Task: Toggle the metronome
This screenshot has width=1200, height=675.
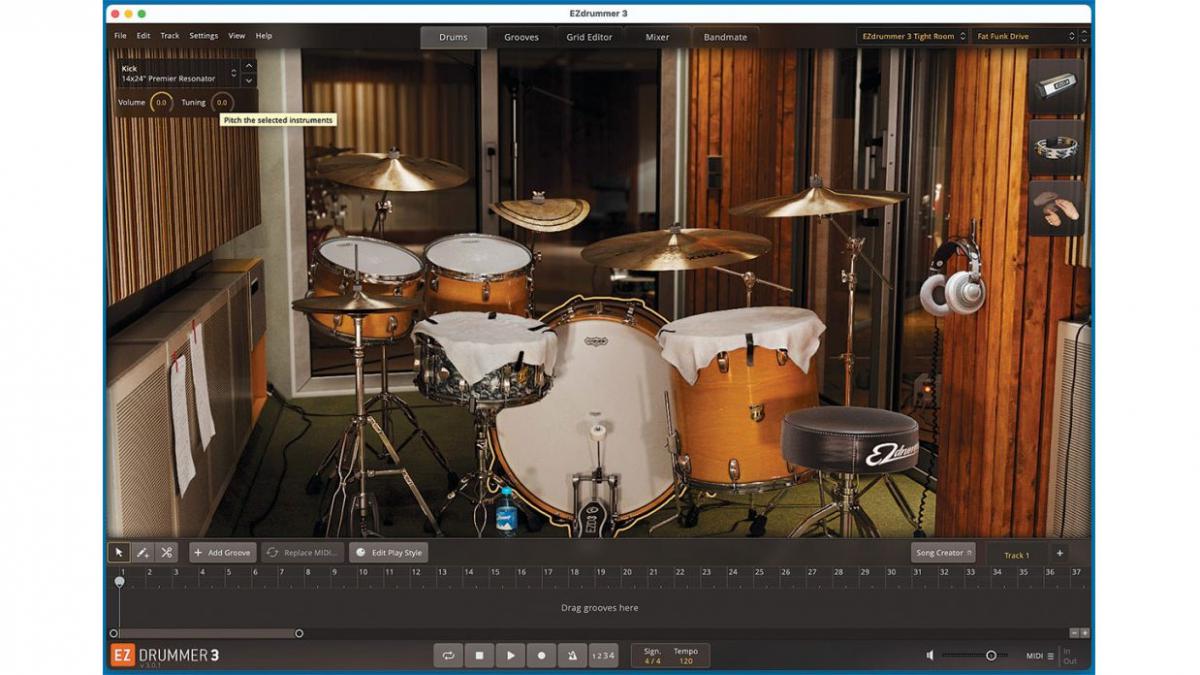Action: tap(572, 655)
